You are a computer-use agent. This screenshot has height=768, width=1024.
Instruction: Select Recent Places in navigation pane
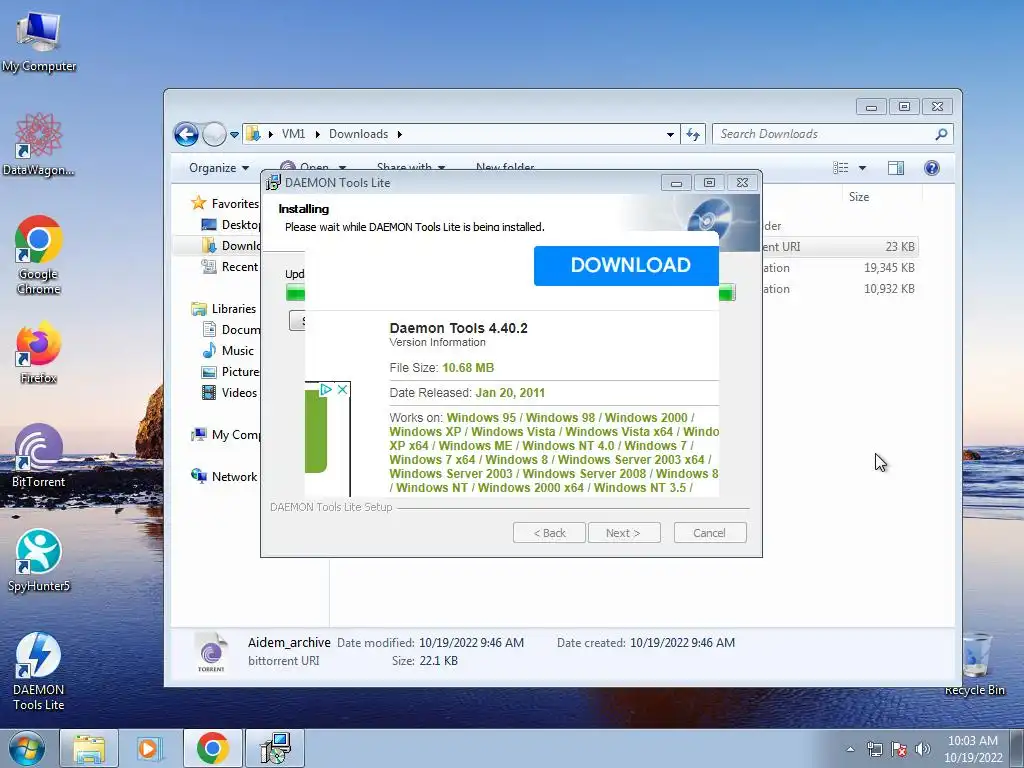[x=231, y=266]
